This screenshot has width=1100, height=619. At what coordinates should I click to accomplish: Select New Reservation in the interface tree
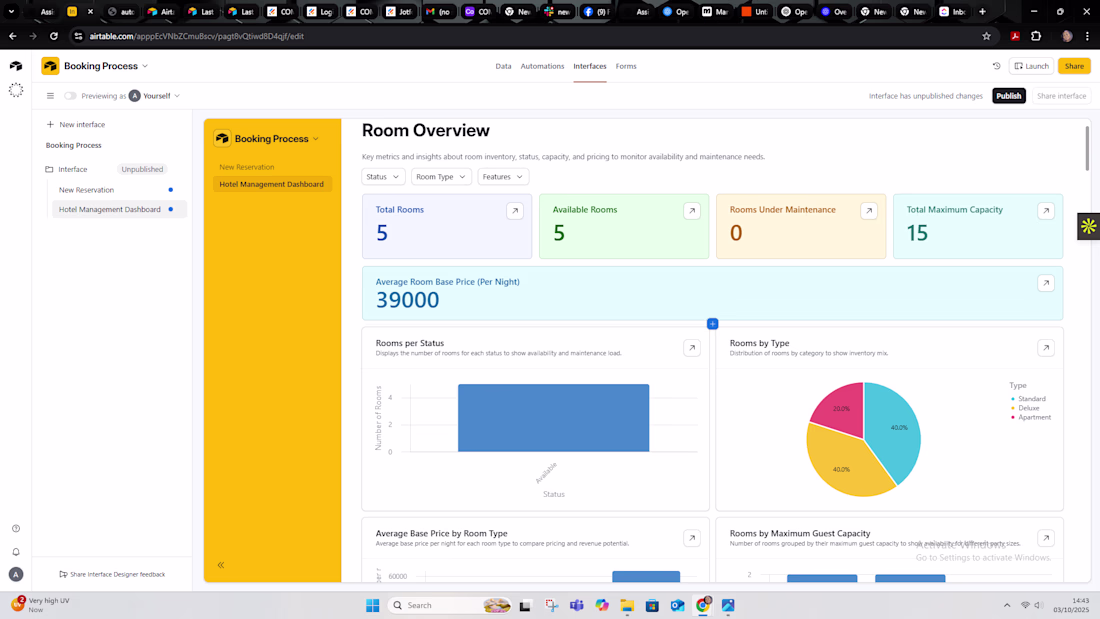point(86,189)
